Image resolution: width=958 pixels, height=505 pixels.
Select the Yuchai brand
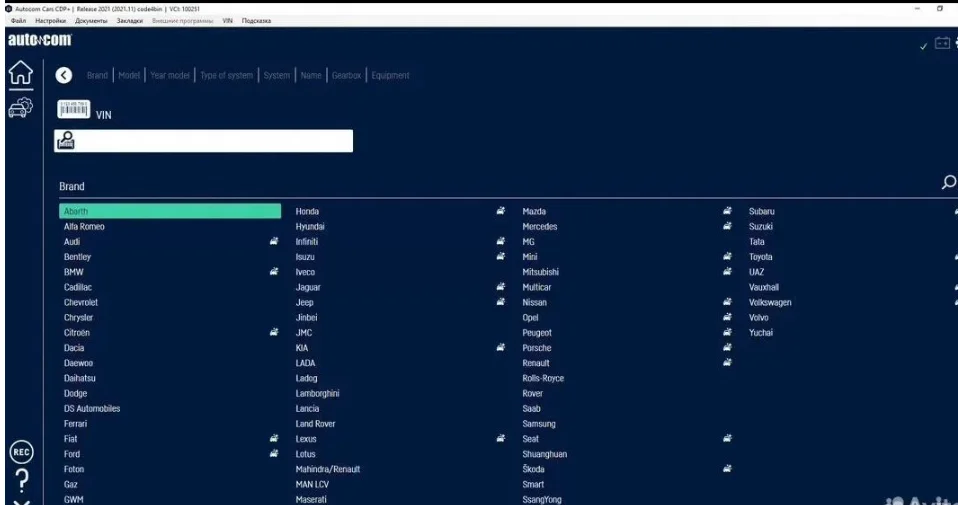(x=761, y=332)
